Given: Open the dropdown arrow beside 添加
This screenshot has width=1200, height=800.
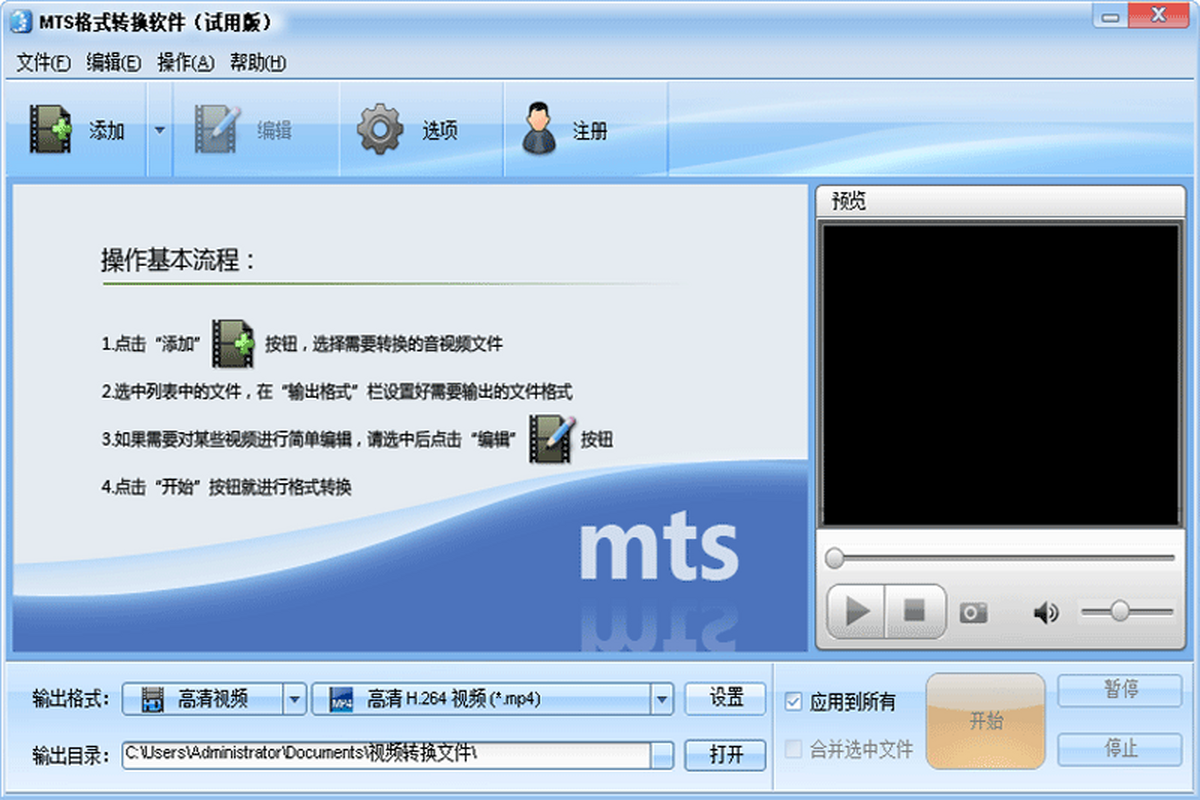Looking at the screenshot, I should click(x=159, y=130).
